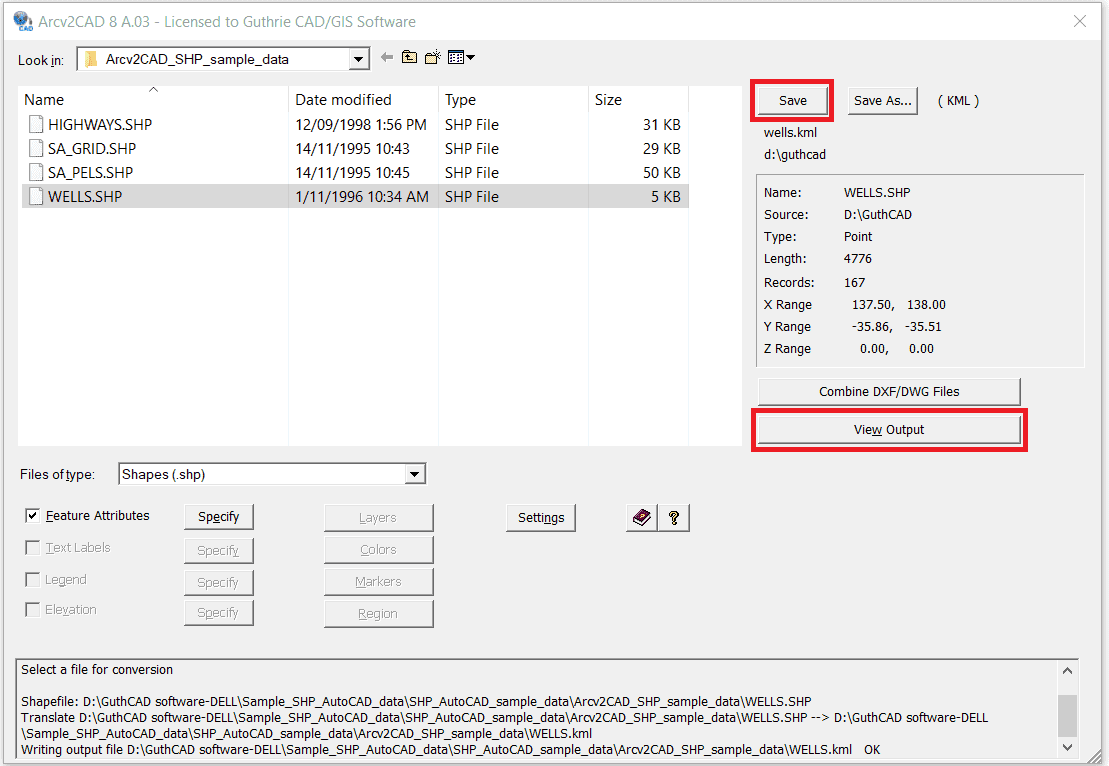The image size is (1109, 766).
Task: Click Specify next to Elevation
Action: pyautogui.click(x=219, y=613)
